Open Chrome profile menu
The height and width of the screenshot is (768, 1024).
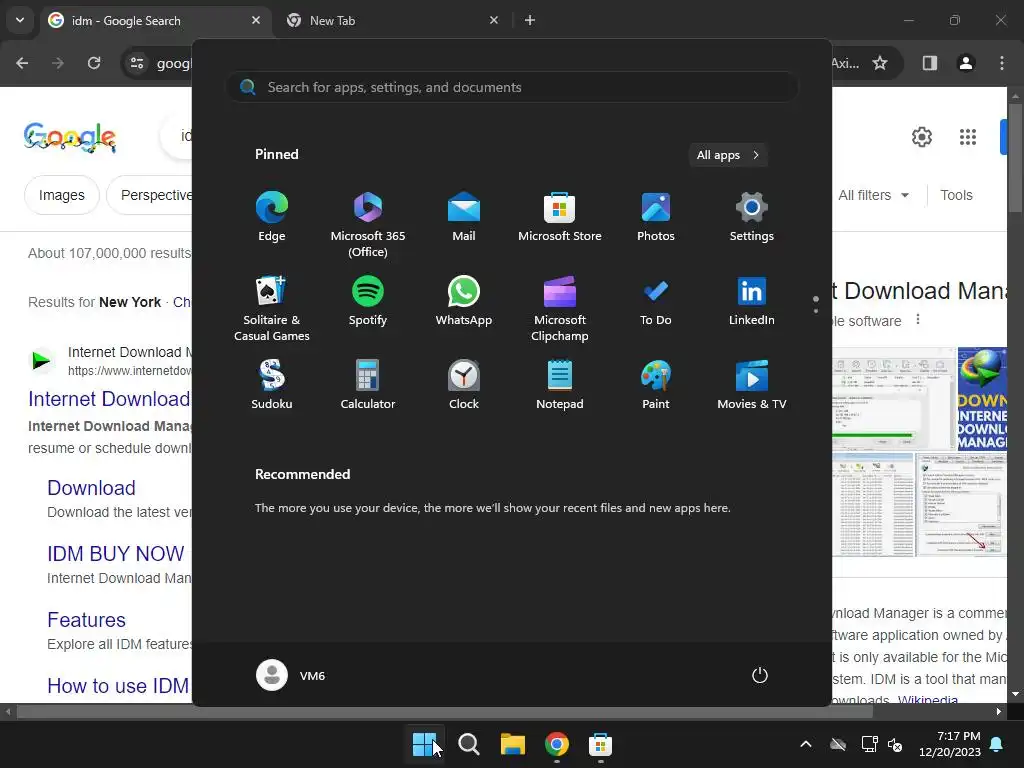point(966,63)
